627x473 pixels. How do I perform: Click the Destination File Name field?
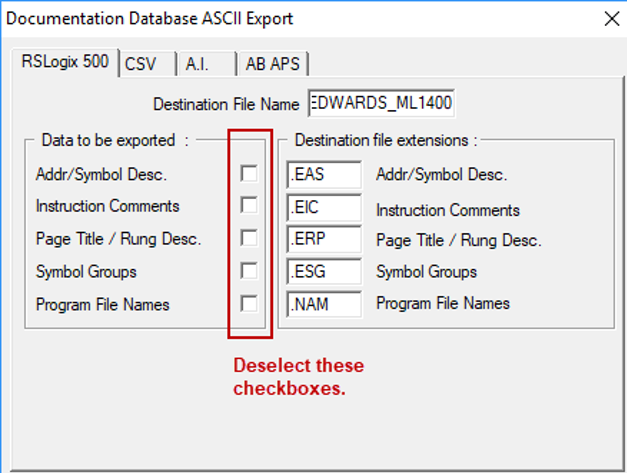pyautogui.click(x=381, y=103)
